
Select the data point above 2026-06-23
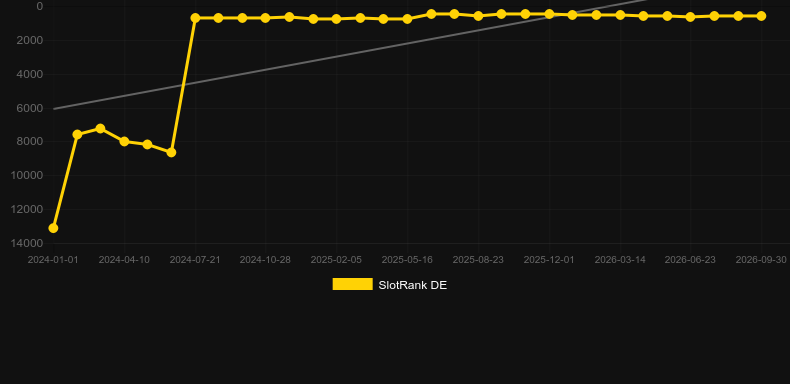coord(691,17)
